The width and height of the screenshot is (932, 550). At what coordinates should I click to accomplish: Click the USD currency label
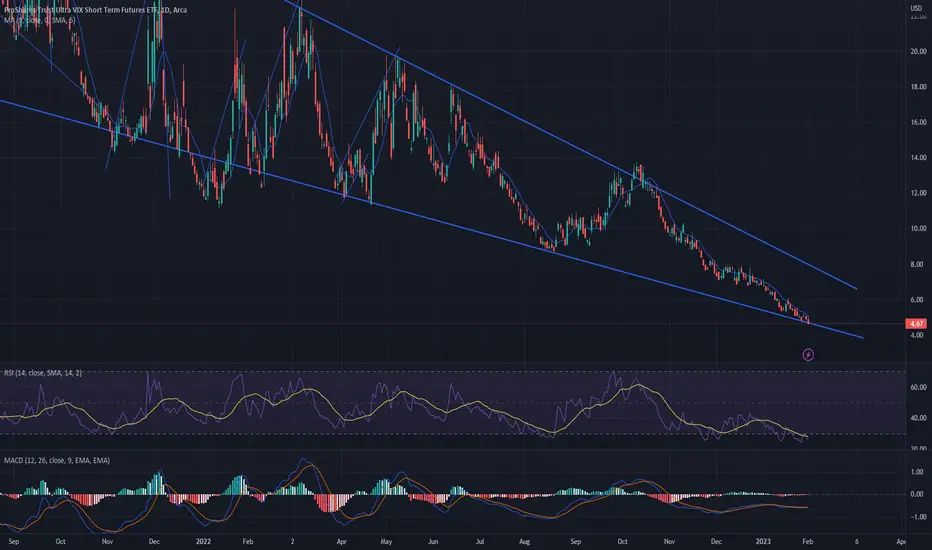point(917,8)
